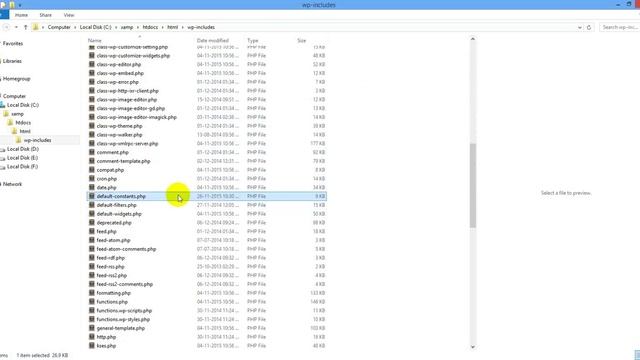Click the scrollbar up arrow
Screen dimensions: 640x360
pos(473,39)
